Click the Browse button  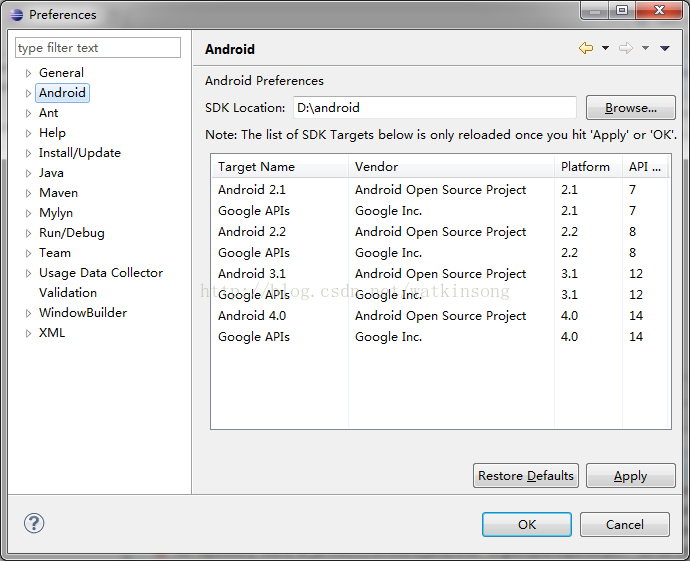[631, 107]
